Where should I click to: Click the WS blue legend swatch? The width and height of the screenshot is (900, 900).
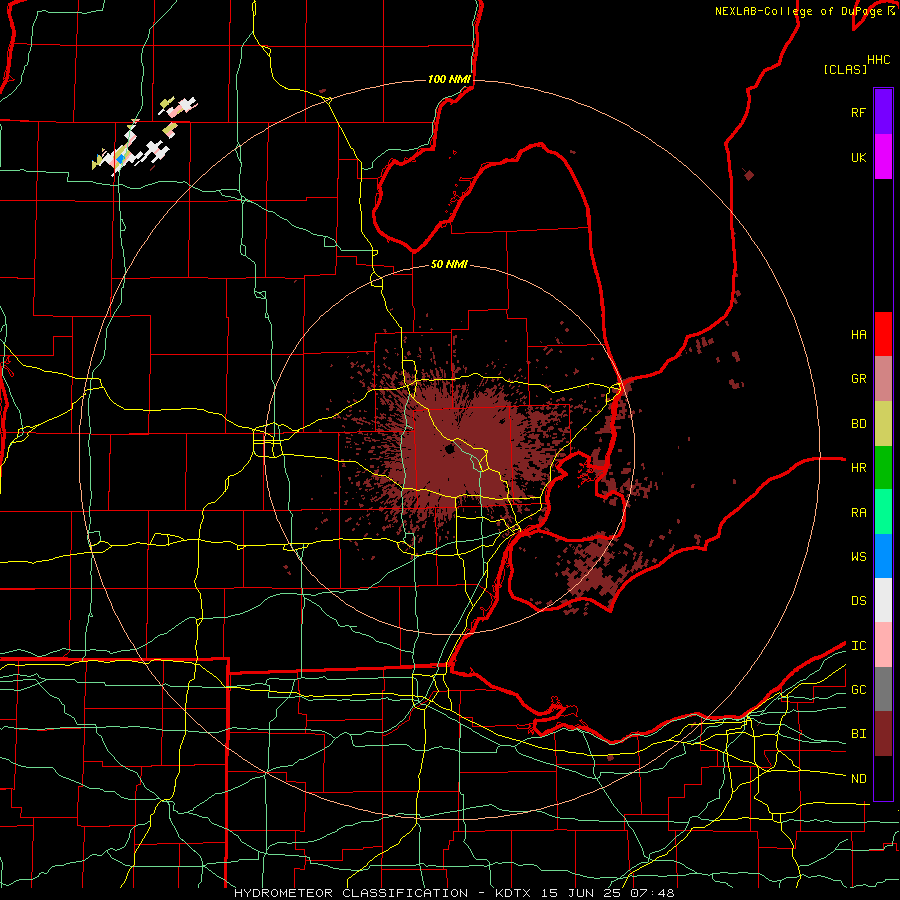[x=883, y=556]
